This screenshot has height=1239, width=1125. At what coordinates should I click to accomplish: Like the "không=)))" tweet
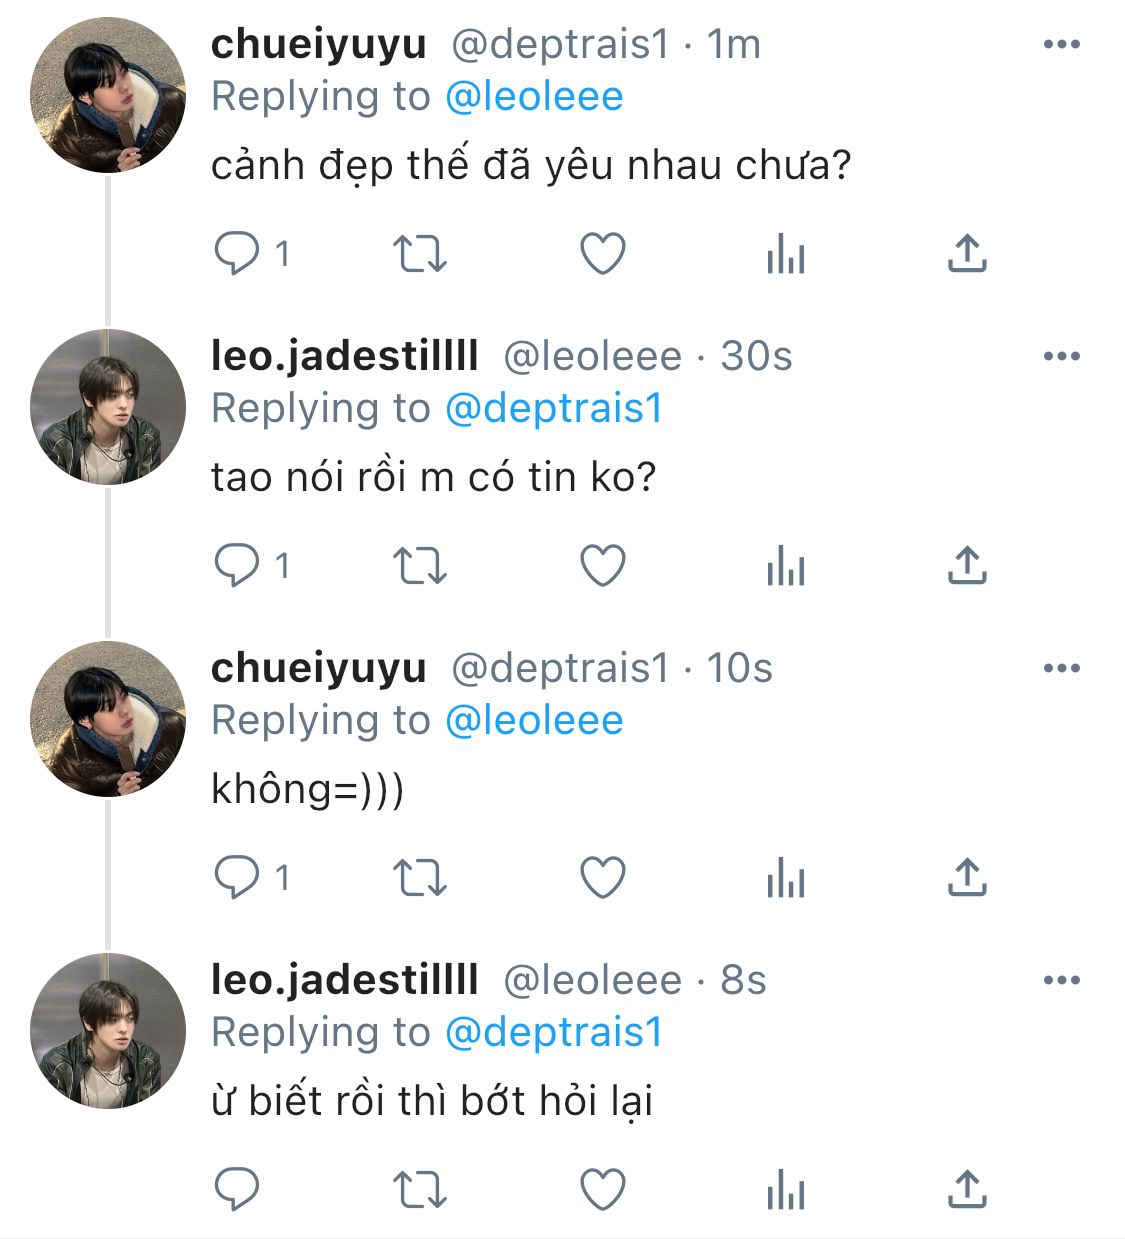point(603,878)
